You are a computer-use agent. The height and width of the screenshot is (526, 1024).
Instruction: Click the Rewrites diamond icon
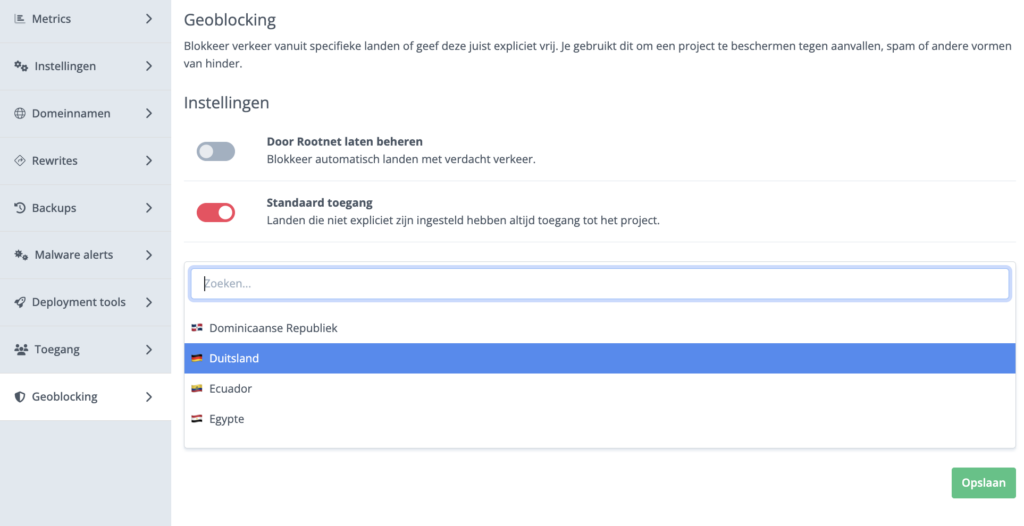20,161
